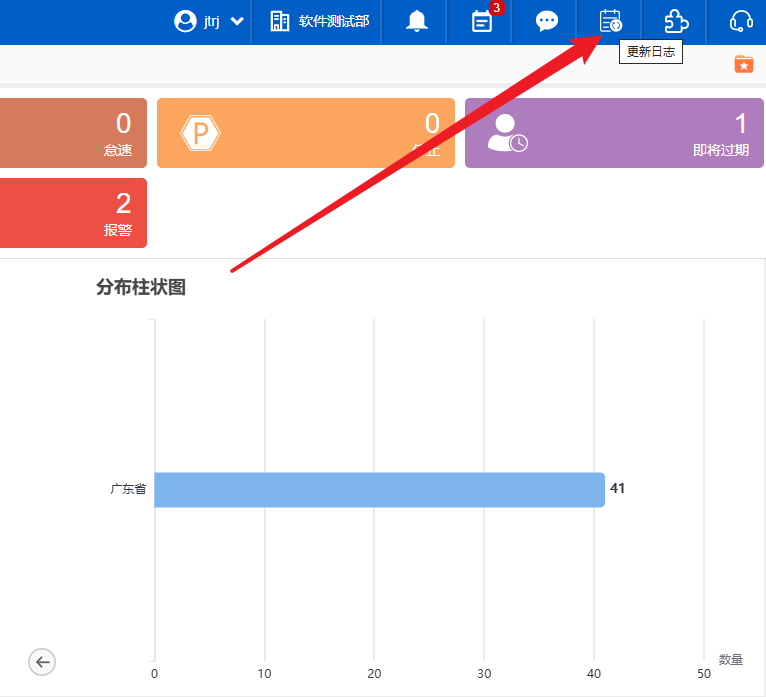
Task: Open the calendar tasks icon with badge 3
Action: pos(482,21)
